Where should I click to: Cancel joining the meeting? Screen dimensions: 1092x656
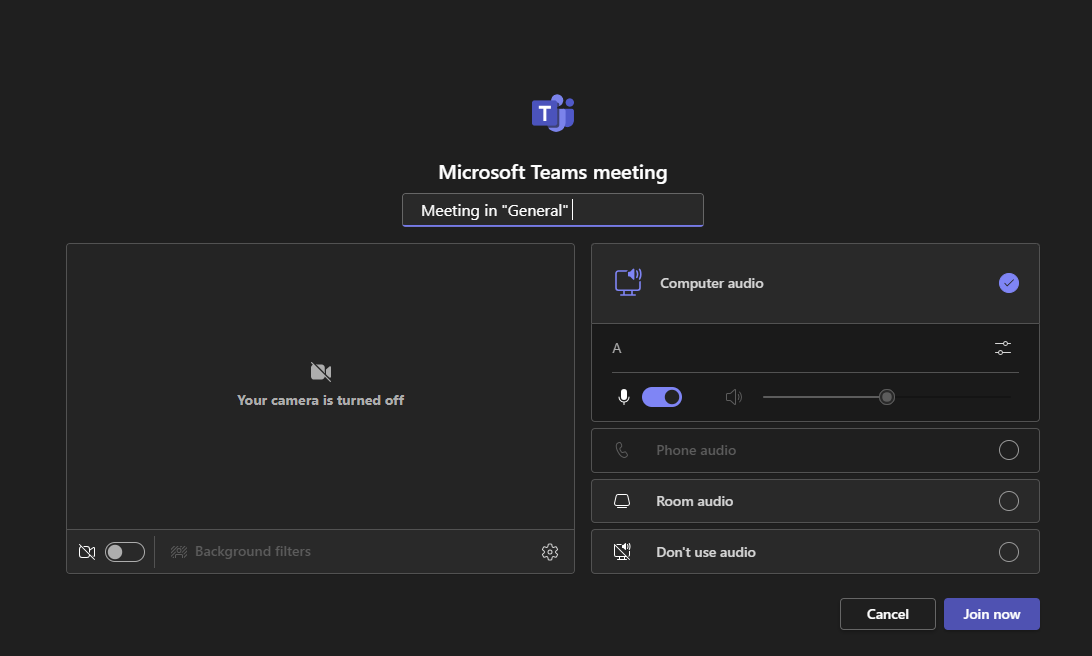click(x=887, y=614)
